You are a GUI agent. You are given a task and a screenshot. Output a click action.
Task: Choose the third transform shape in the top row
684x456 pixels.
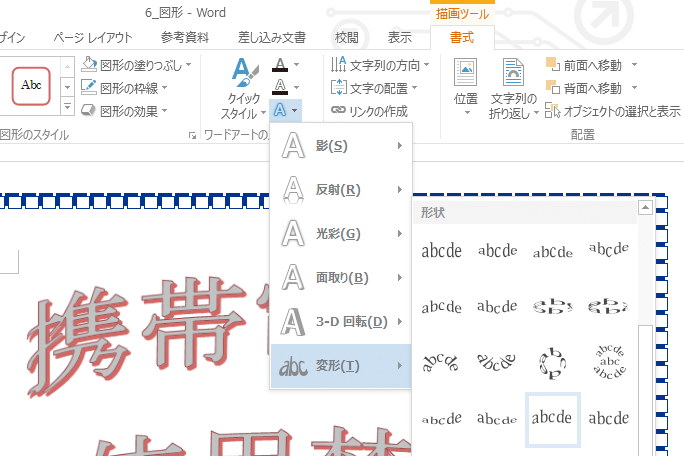(x=553, y=251)
